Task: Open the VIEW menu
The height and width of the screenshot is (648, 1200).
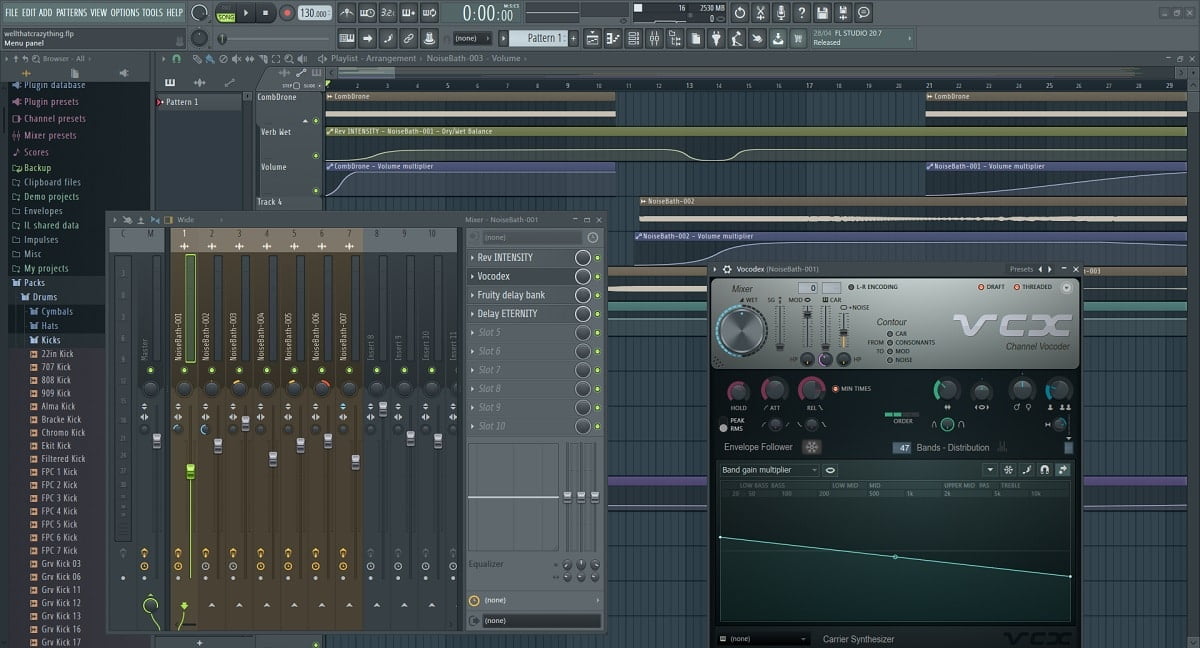Action: [x=98, y=12]
